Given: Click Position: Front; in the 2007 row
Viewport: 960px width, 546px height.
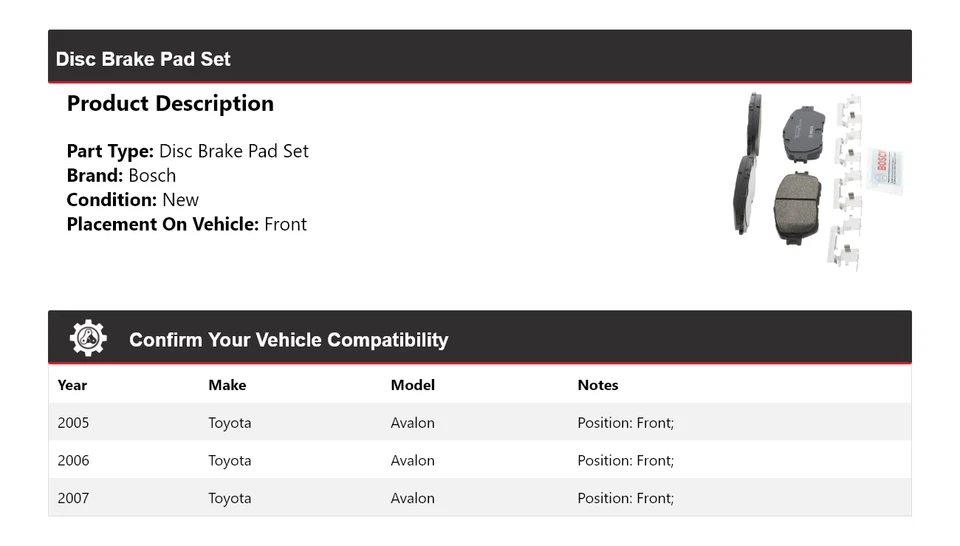Looking at the screenshot, I should tap(625, 498).
